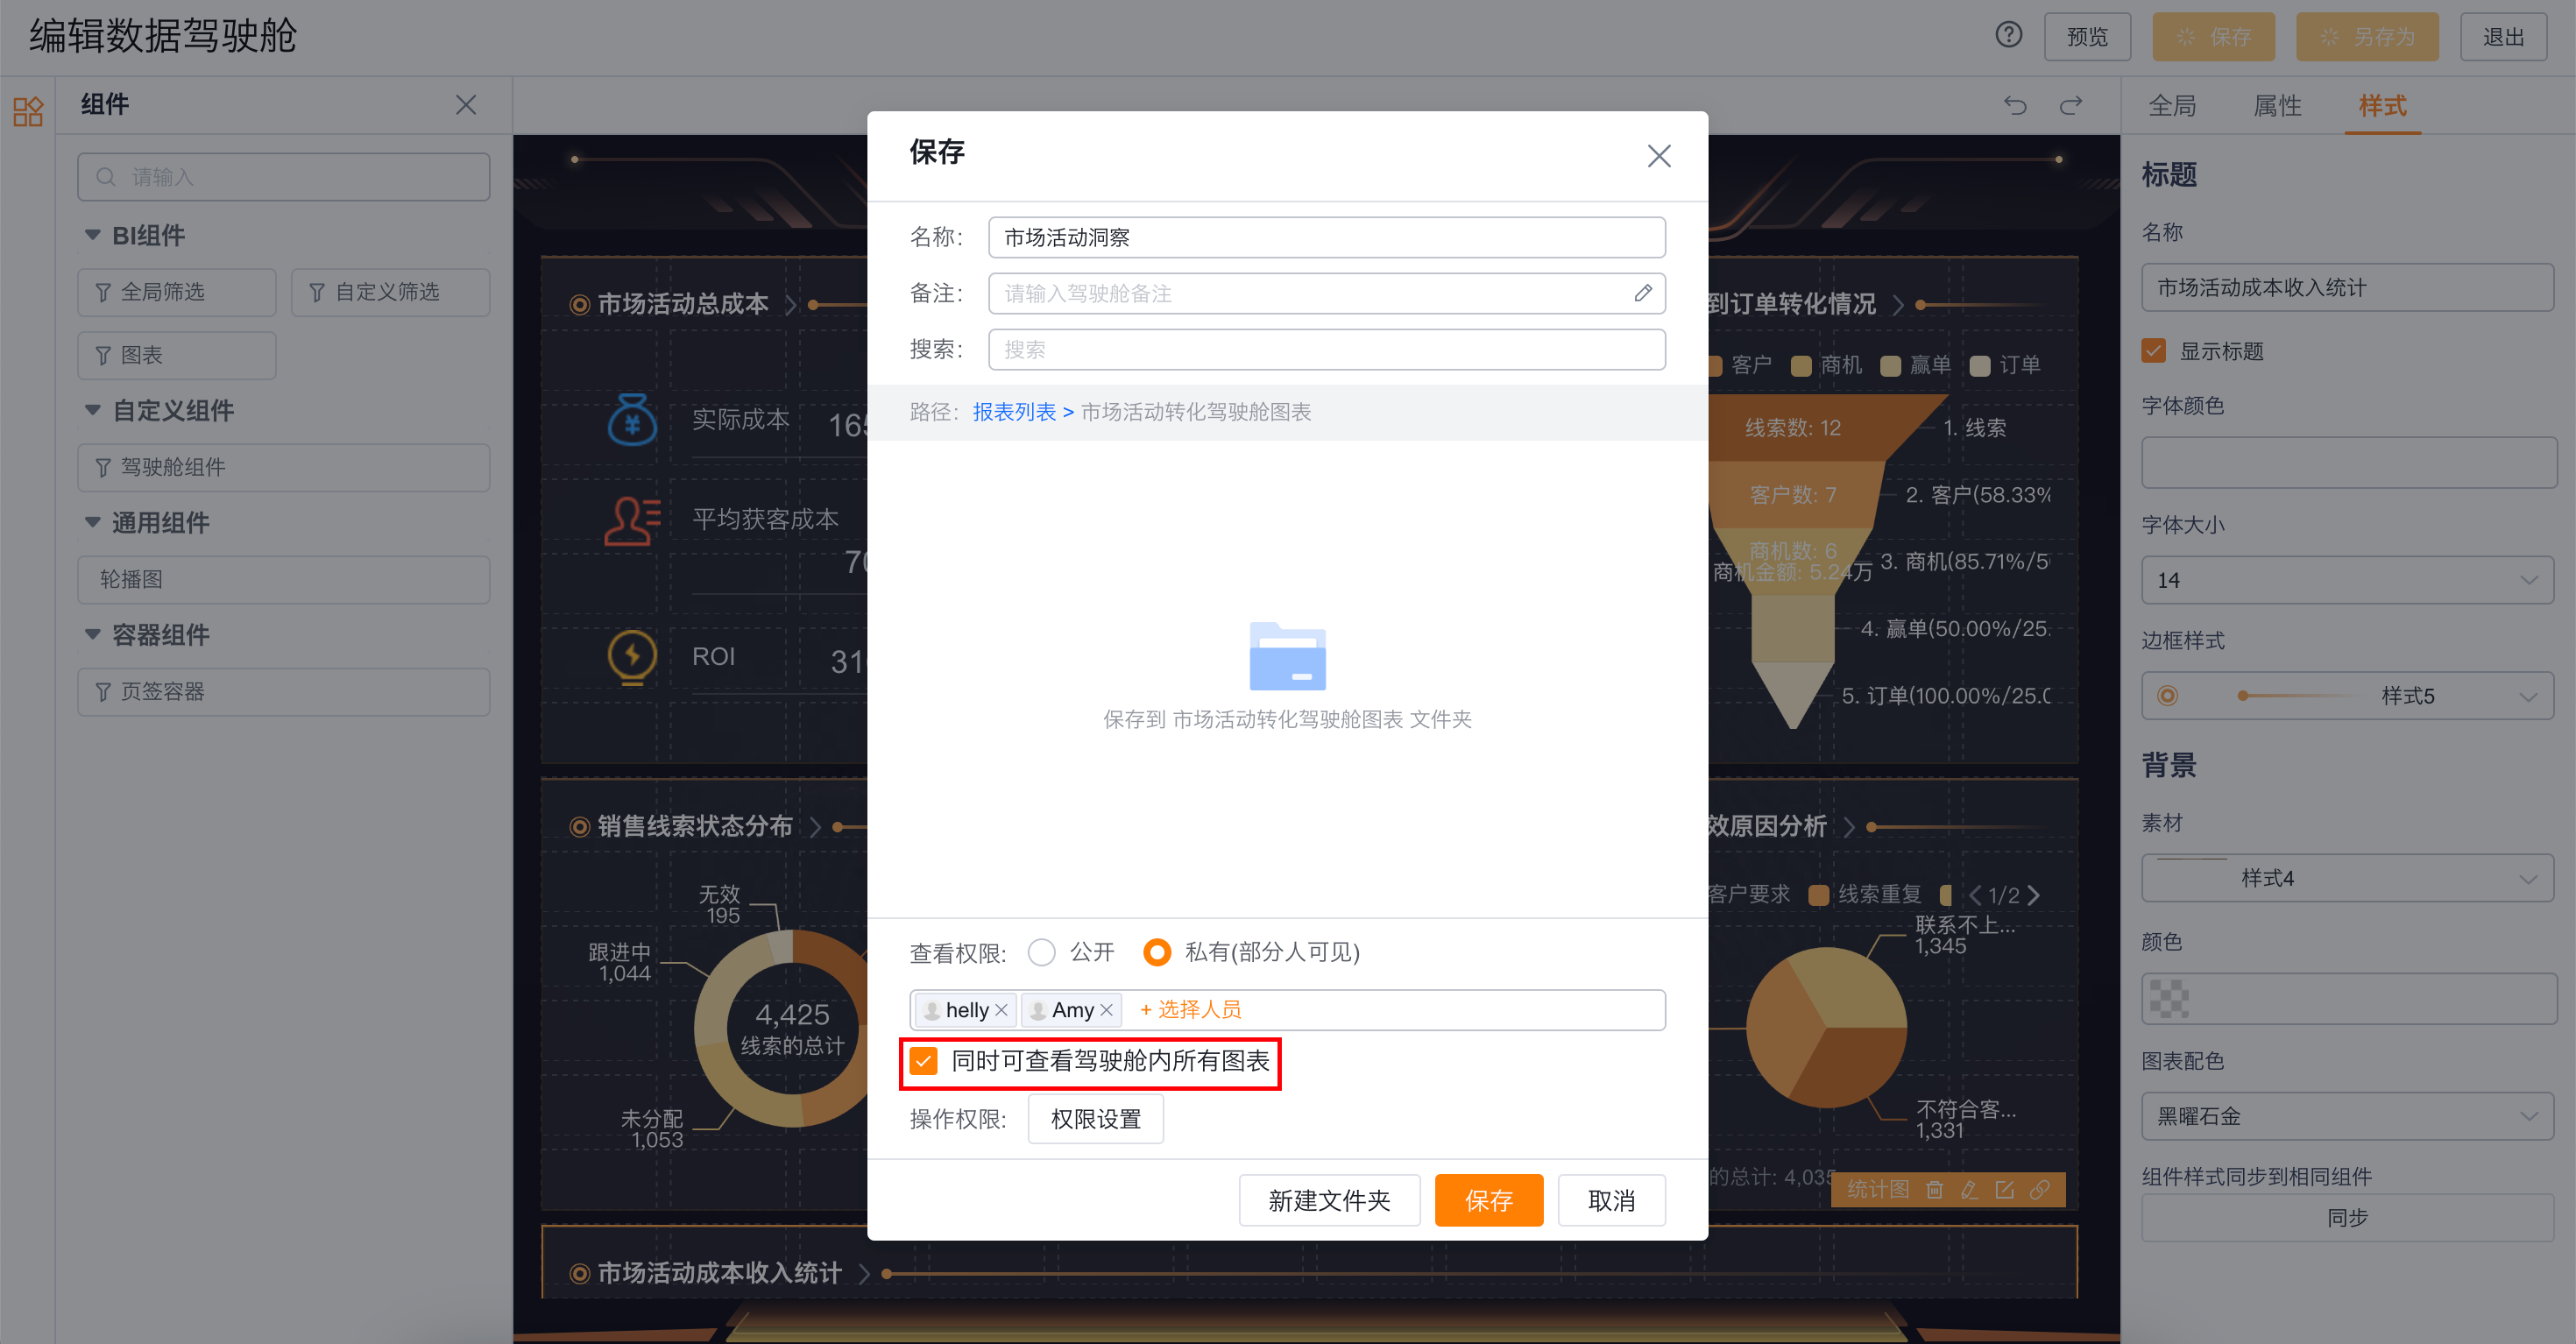Click the search magnifier in component search
The image size is (2576, 1344).
(x=105, y=177)
